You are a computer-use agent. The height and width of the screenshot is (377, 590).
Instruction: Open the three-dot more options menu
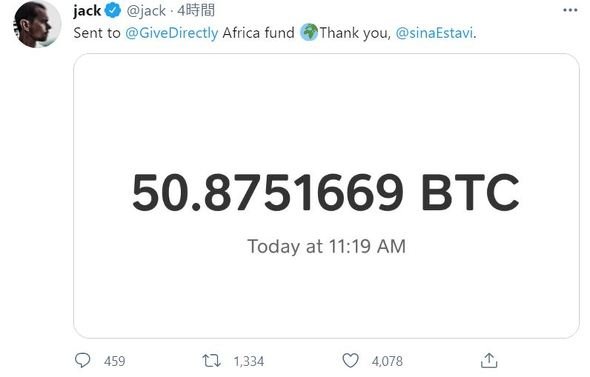pyautogui.click(x=570, y=11)
